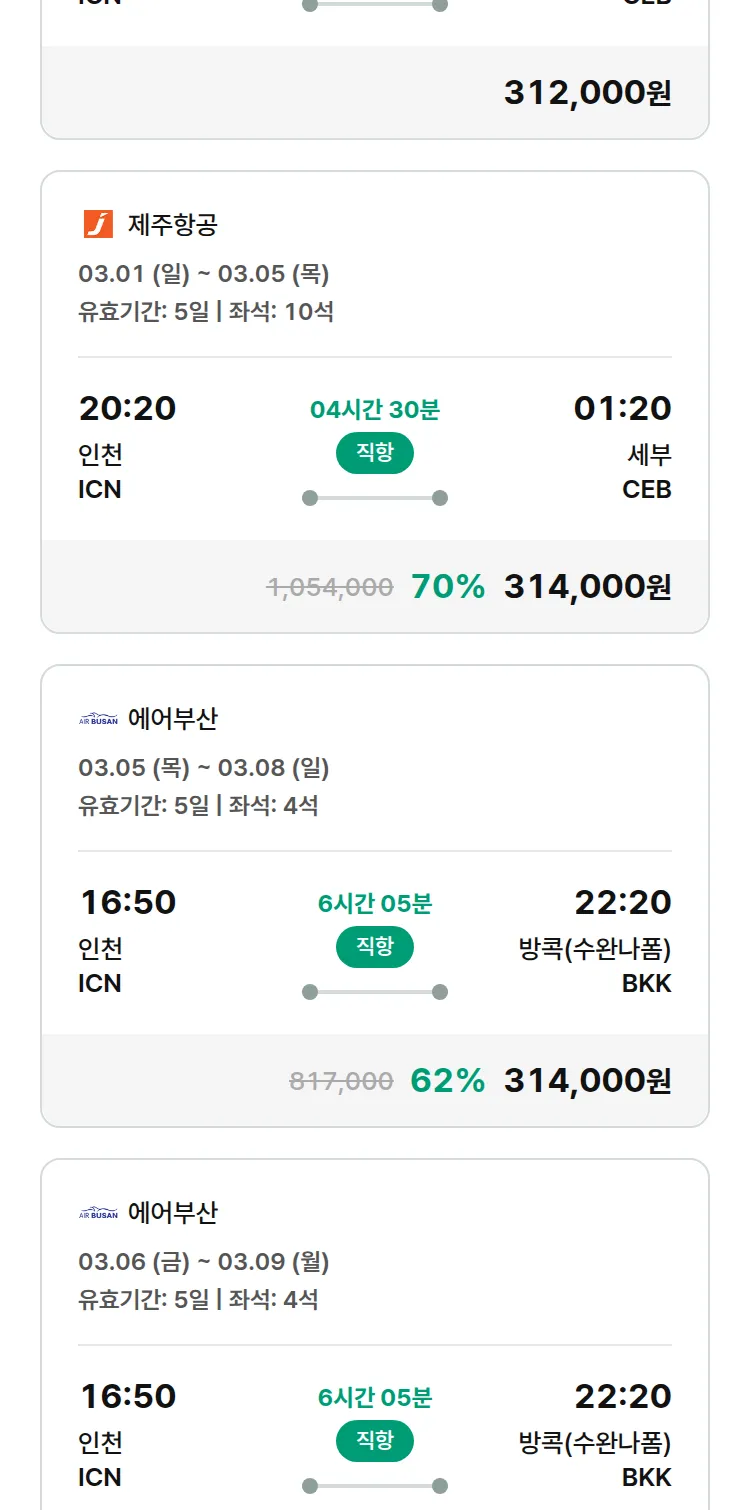Tap the 04시간 30분 flight duration
Image resolution: width=750 pixels, height=1510 pixels.
(375, 410)
